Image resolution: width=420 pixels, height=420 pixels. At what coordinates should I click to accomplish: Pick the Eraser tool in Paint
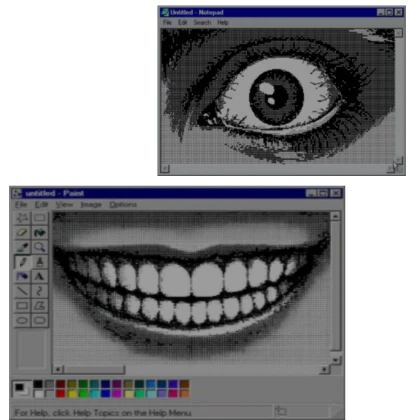pyautogui.click(x=22, y=232)
